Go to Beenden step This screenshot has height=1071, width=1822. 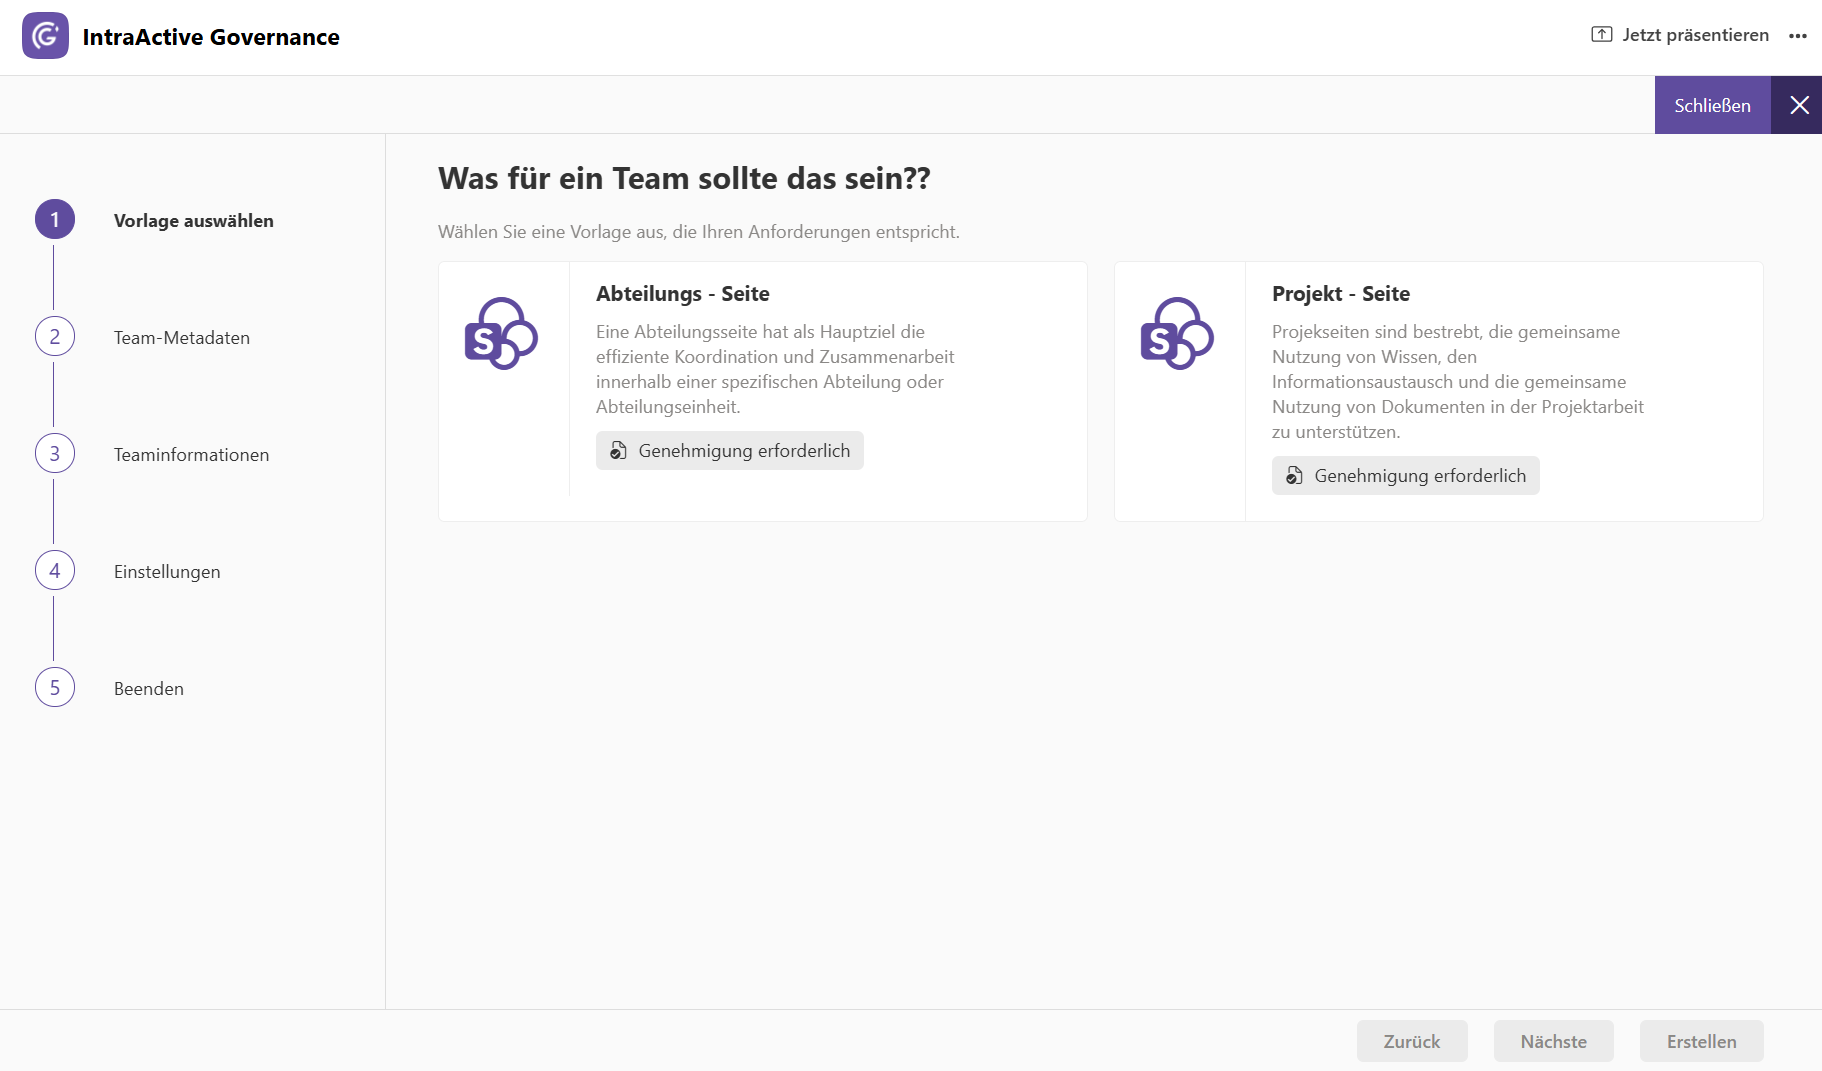pos(149,689)
